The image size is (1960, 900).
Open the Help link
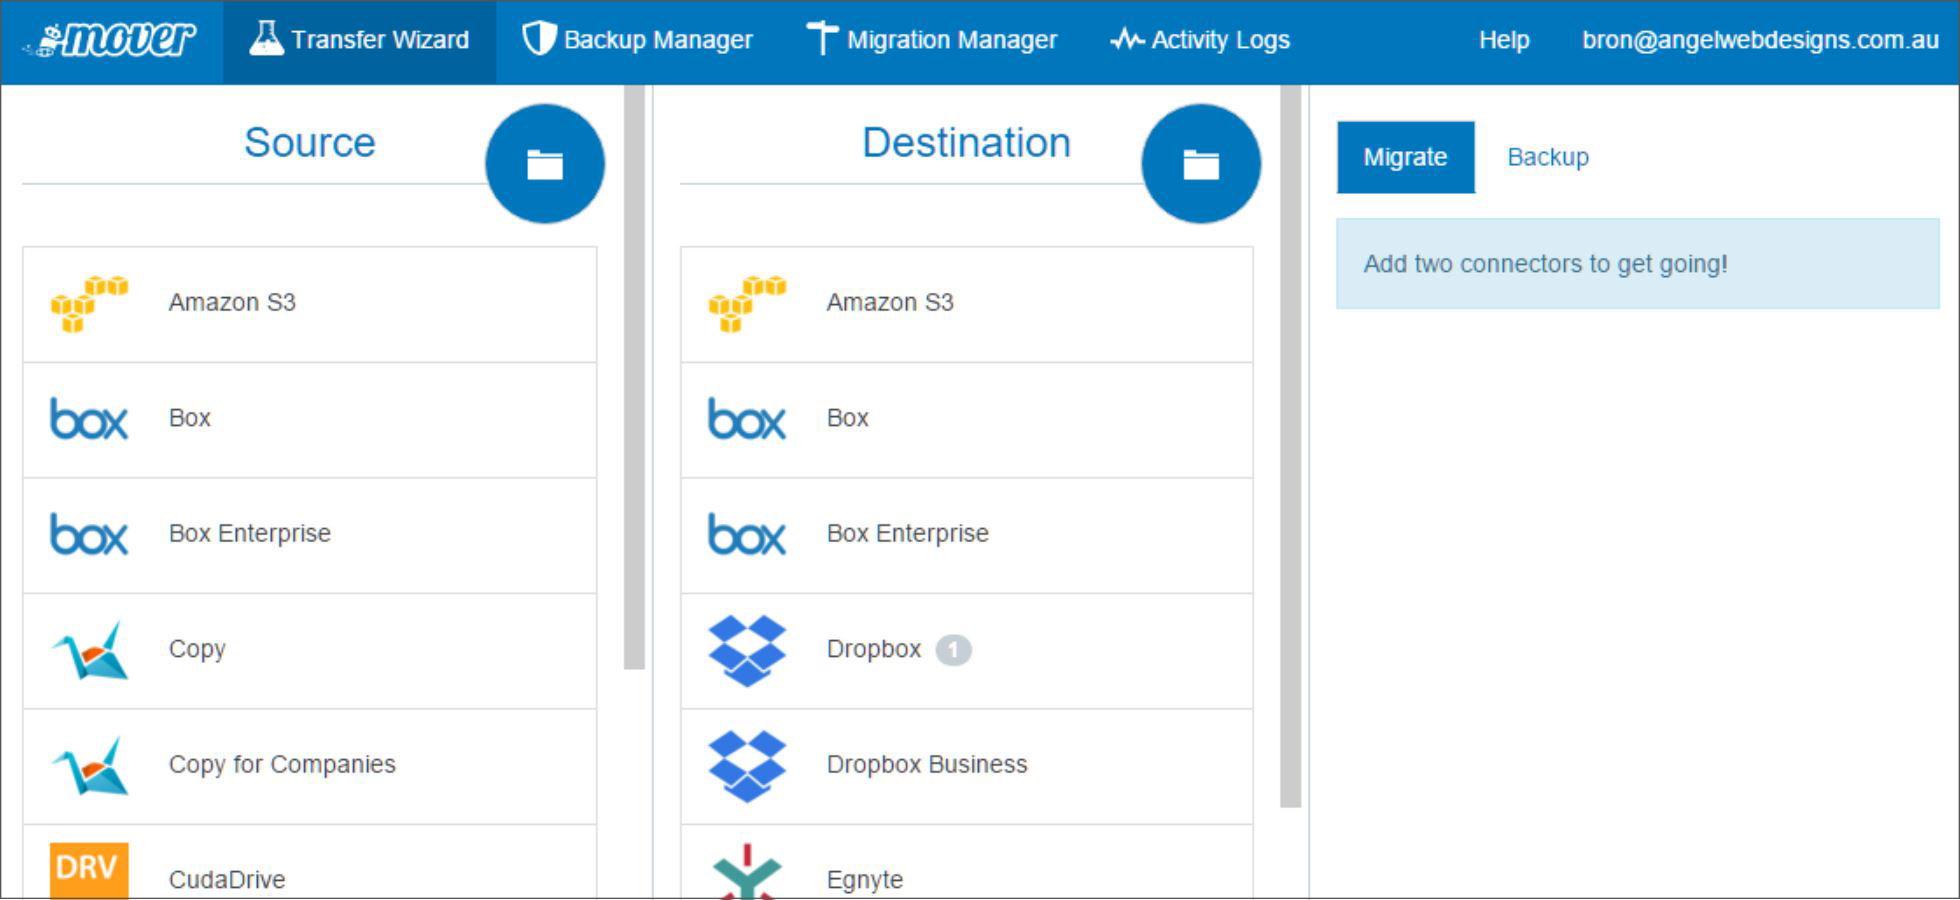pos(1504,40)
